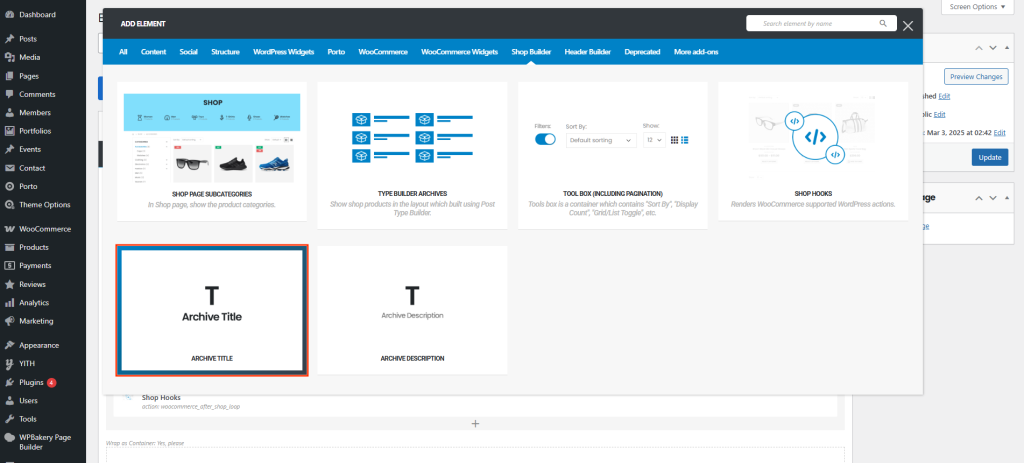The height and width of the screenshot is (463, 1024).
Task: Go to Plugins in the sidebar
Action: [33, 382]
